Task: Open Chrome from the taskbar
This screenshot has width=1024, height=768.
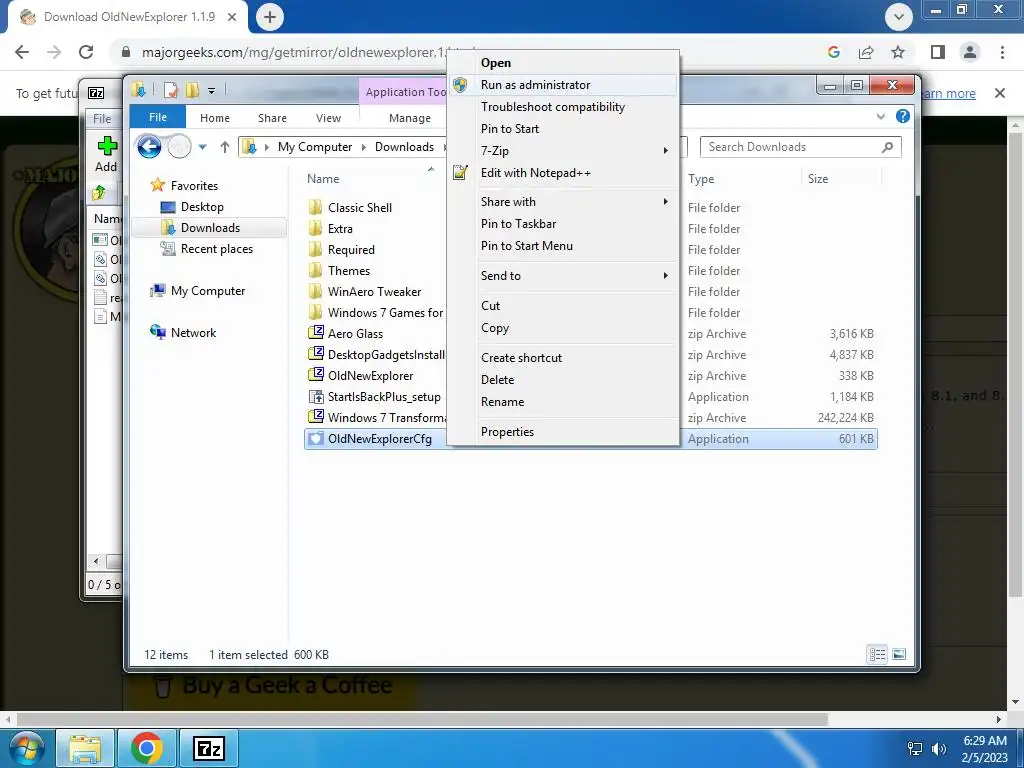Action: pos(146,748)
